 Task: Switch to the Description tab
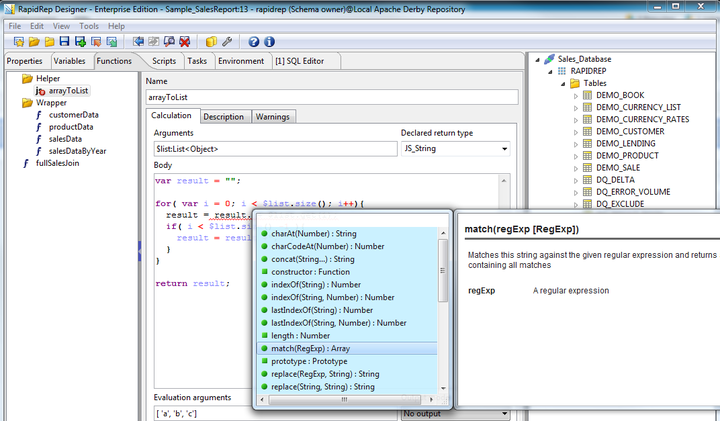(x=224, y=117)
